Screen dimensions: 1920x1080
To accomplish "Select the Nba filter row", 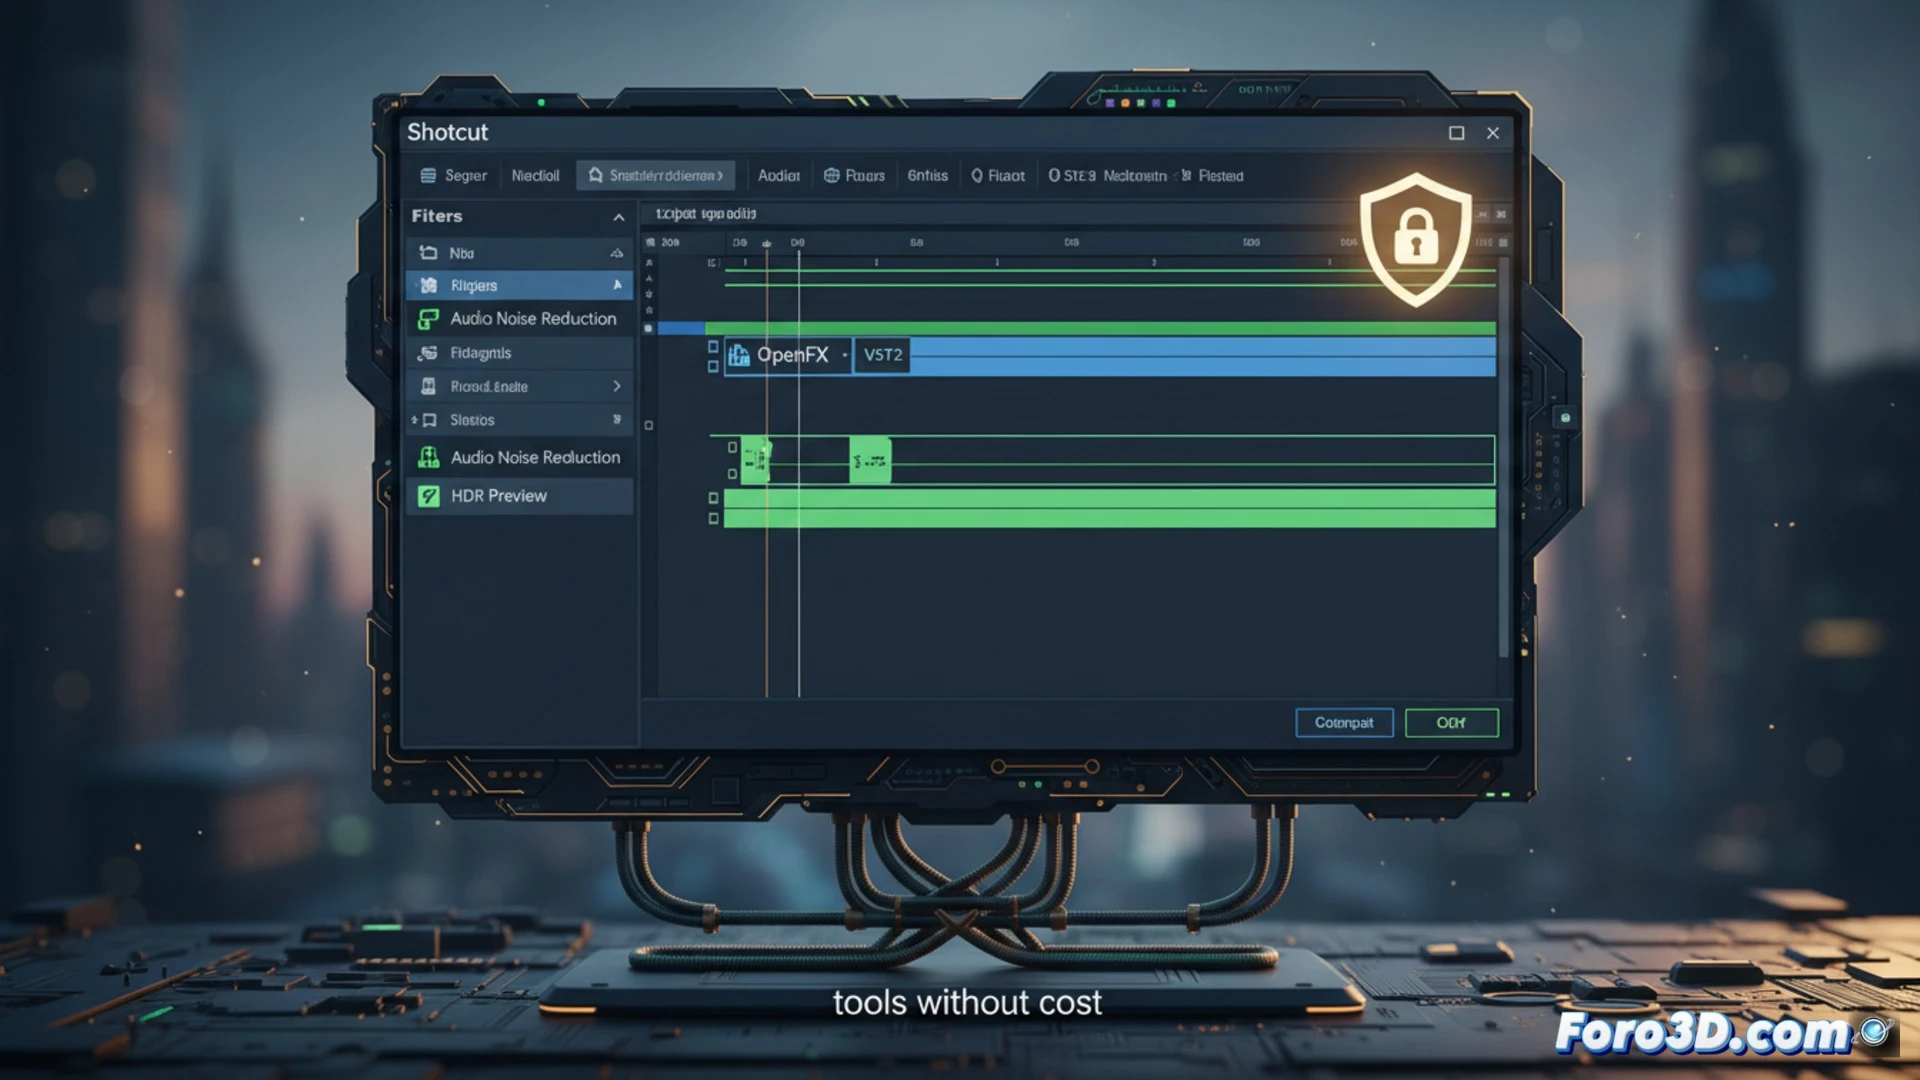I will coord(519,253).
